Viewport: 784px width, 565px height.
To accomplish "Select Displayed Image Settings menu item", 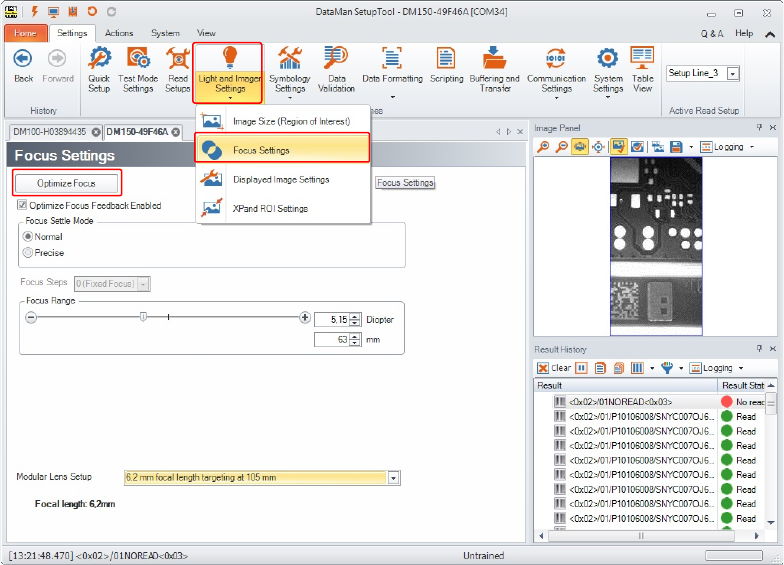I will pyautogui.click(x=284, y=179).
